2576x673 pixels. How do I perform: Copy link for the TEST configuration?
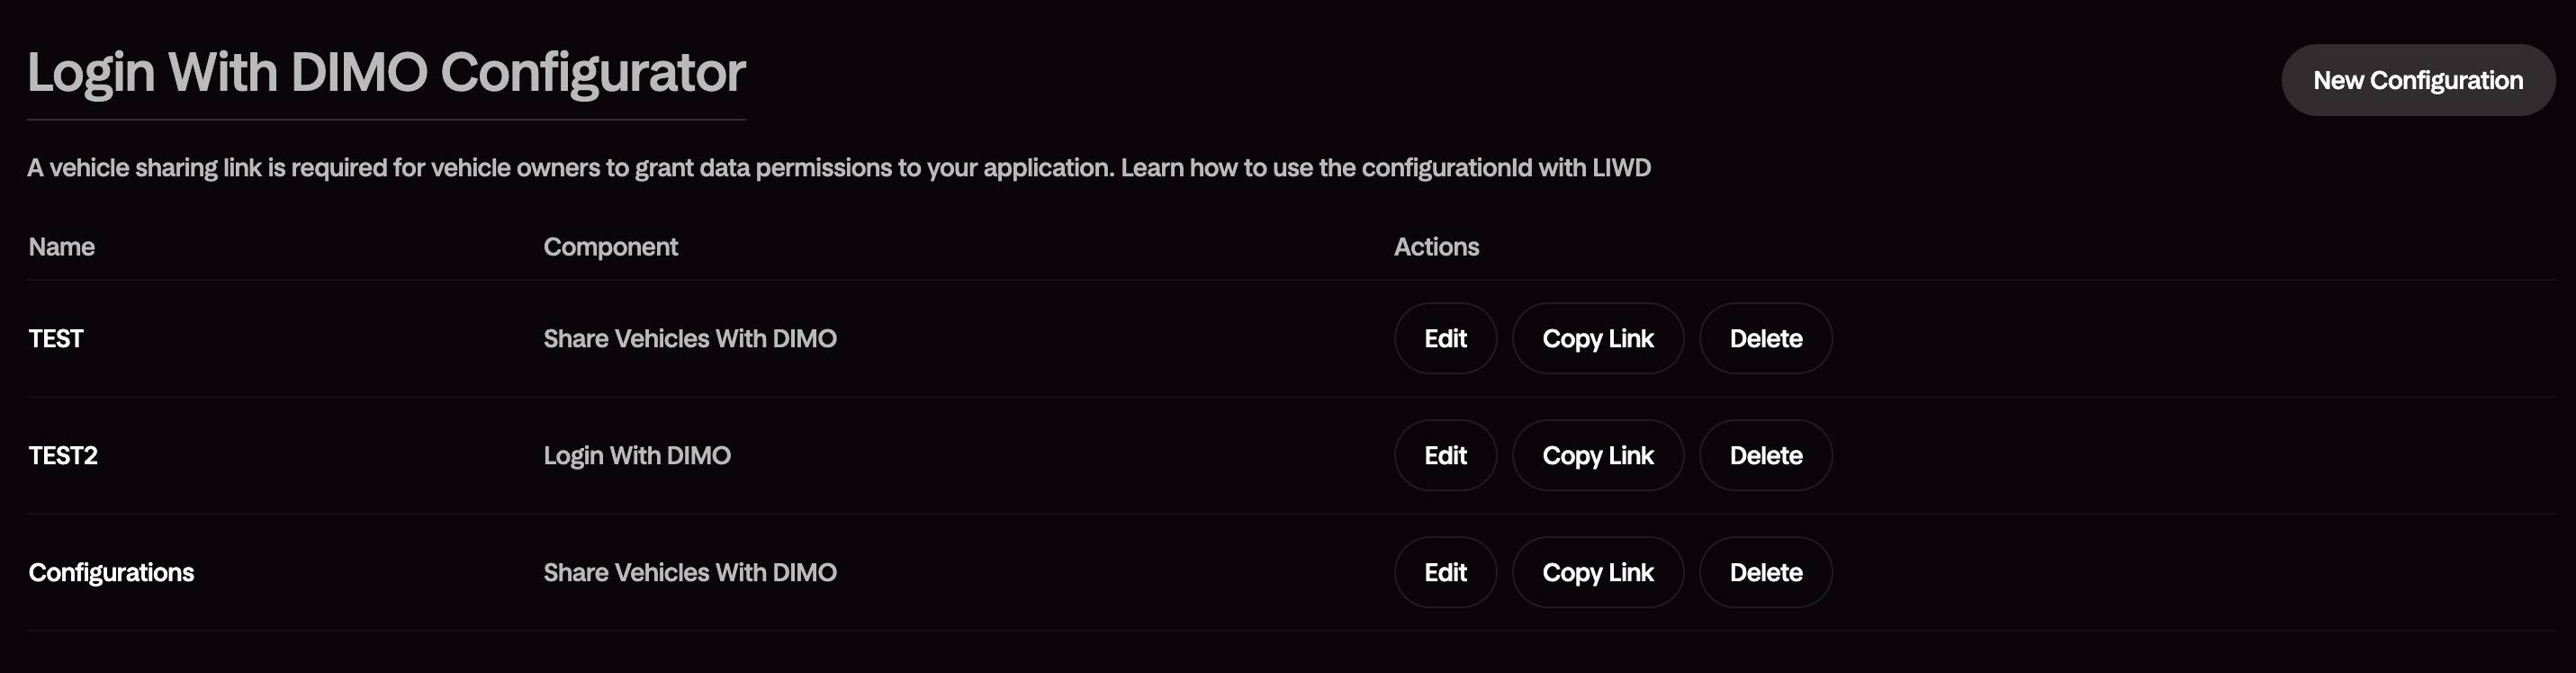1598,338
